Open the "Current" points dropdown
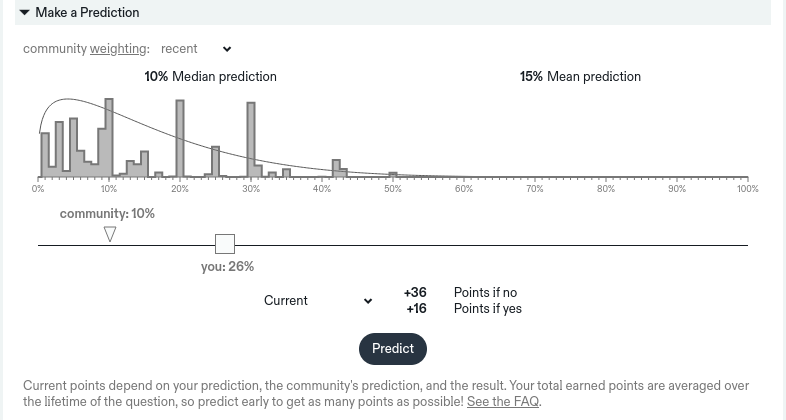Screen dimensions: 786x420 pyautogui.click(x=317, y=301)
